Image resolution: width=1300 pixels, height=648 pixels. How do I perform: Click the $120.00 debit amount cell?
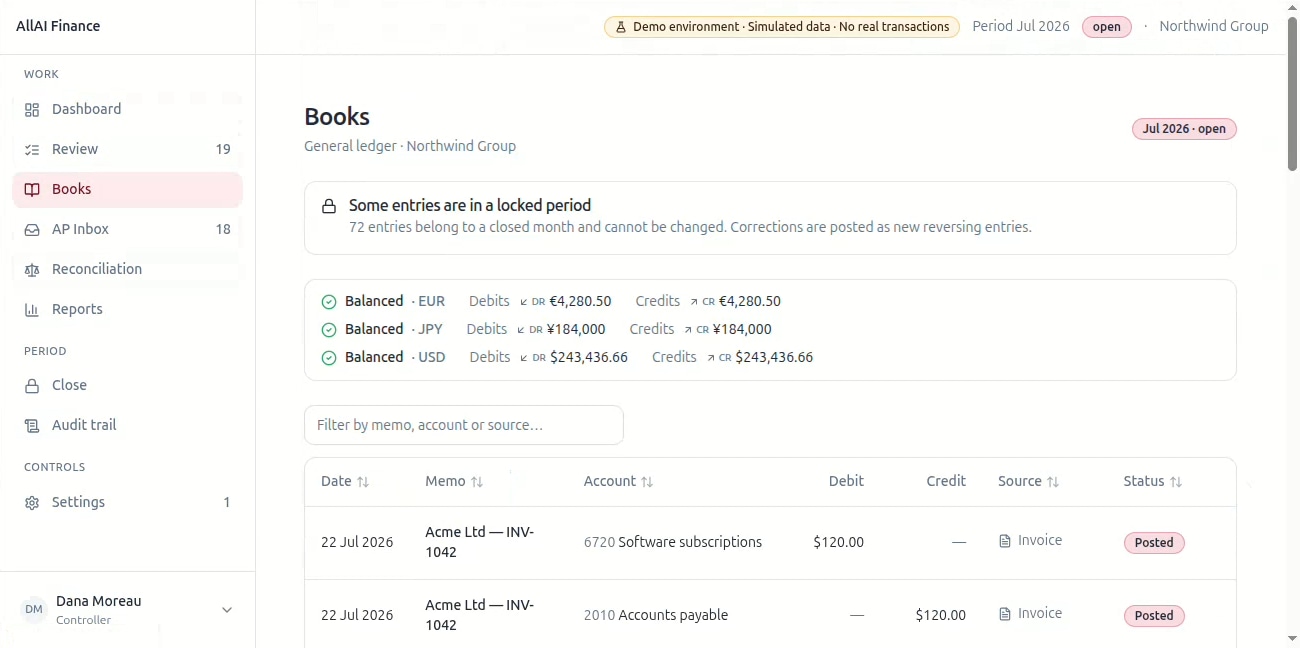(x=838, y=542)
